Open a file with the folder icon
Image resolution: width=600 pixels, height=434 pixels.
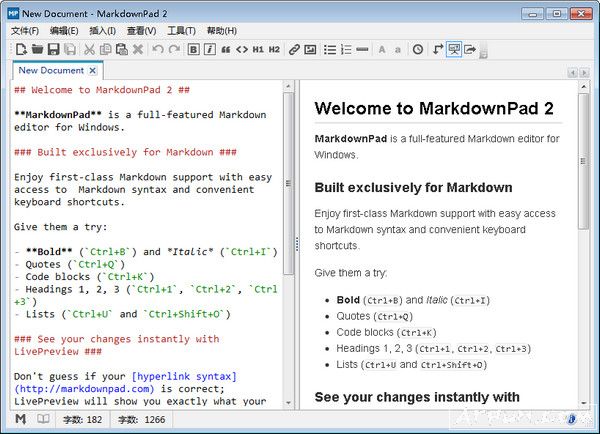[x=37, y=49]
